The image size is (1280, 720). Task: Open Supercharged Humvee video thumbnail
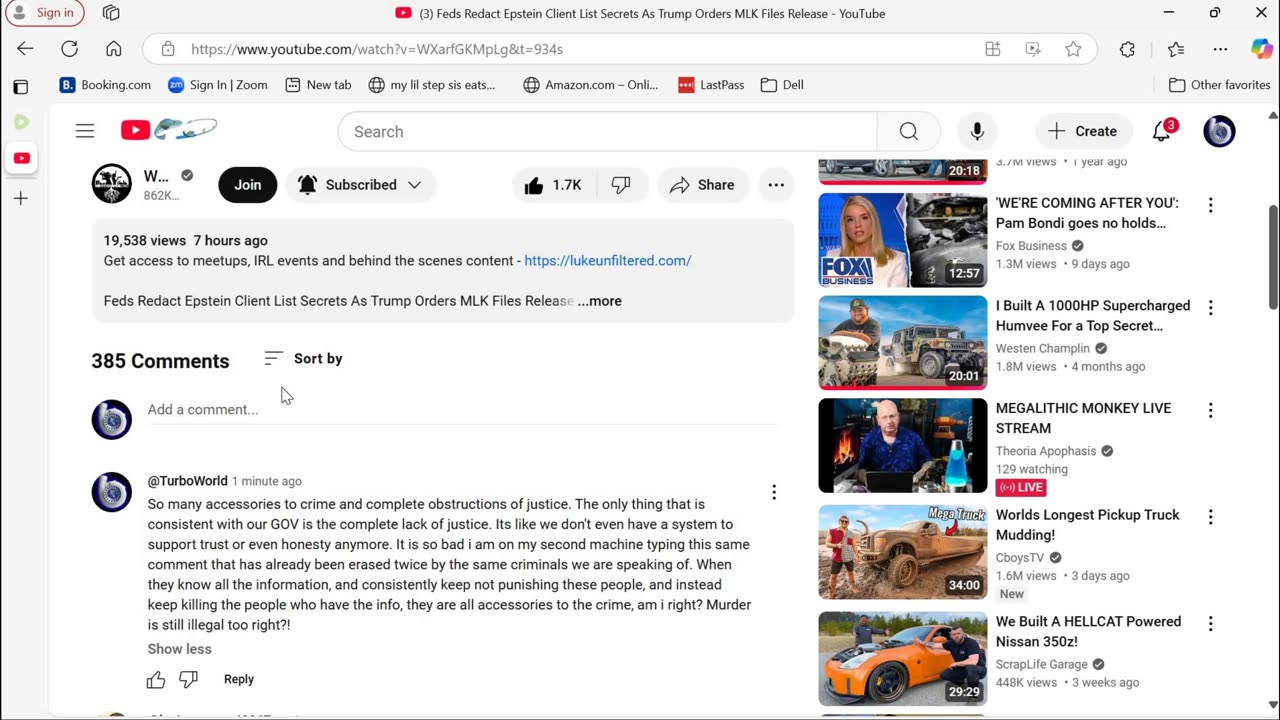click(x=903, y=343)
